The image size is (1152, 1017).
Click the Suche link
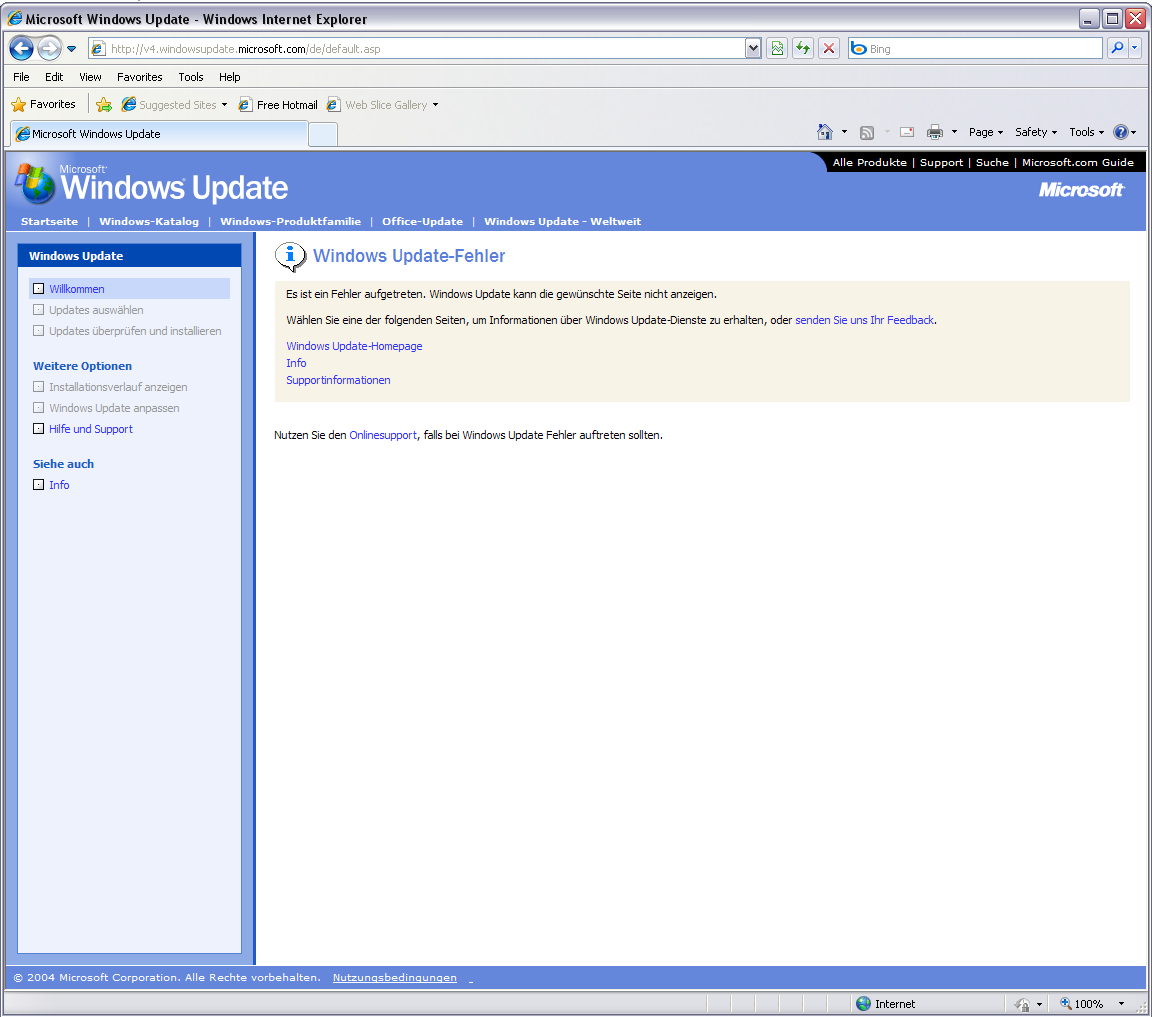coord(992,162)
